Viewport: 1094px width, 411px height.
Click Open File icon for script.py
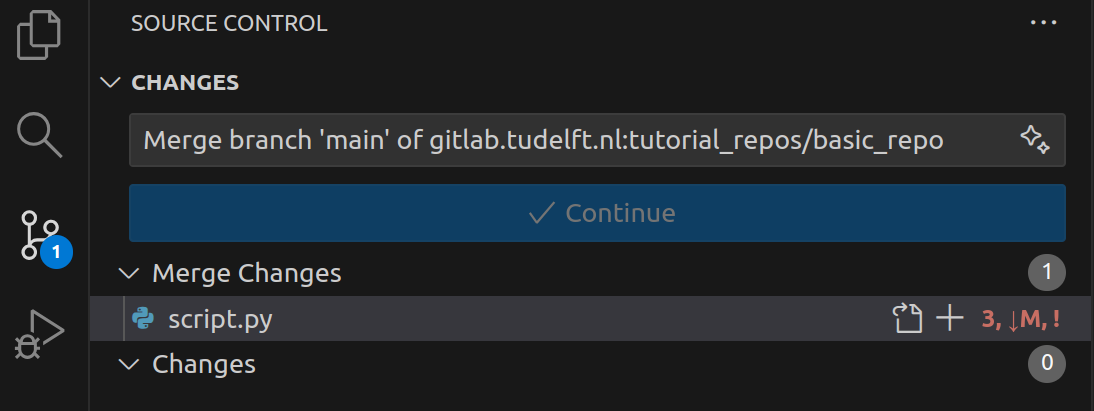[x=907, y=319]
